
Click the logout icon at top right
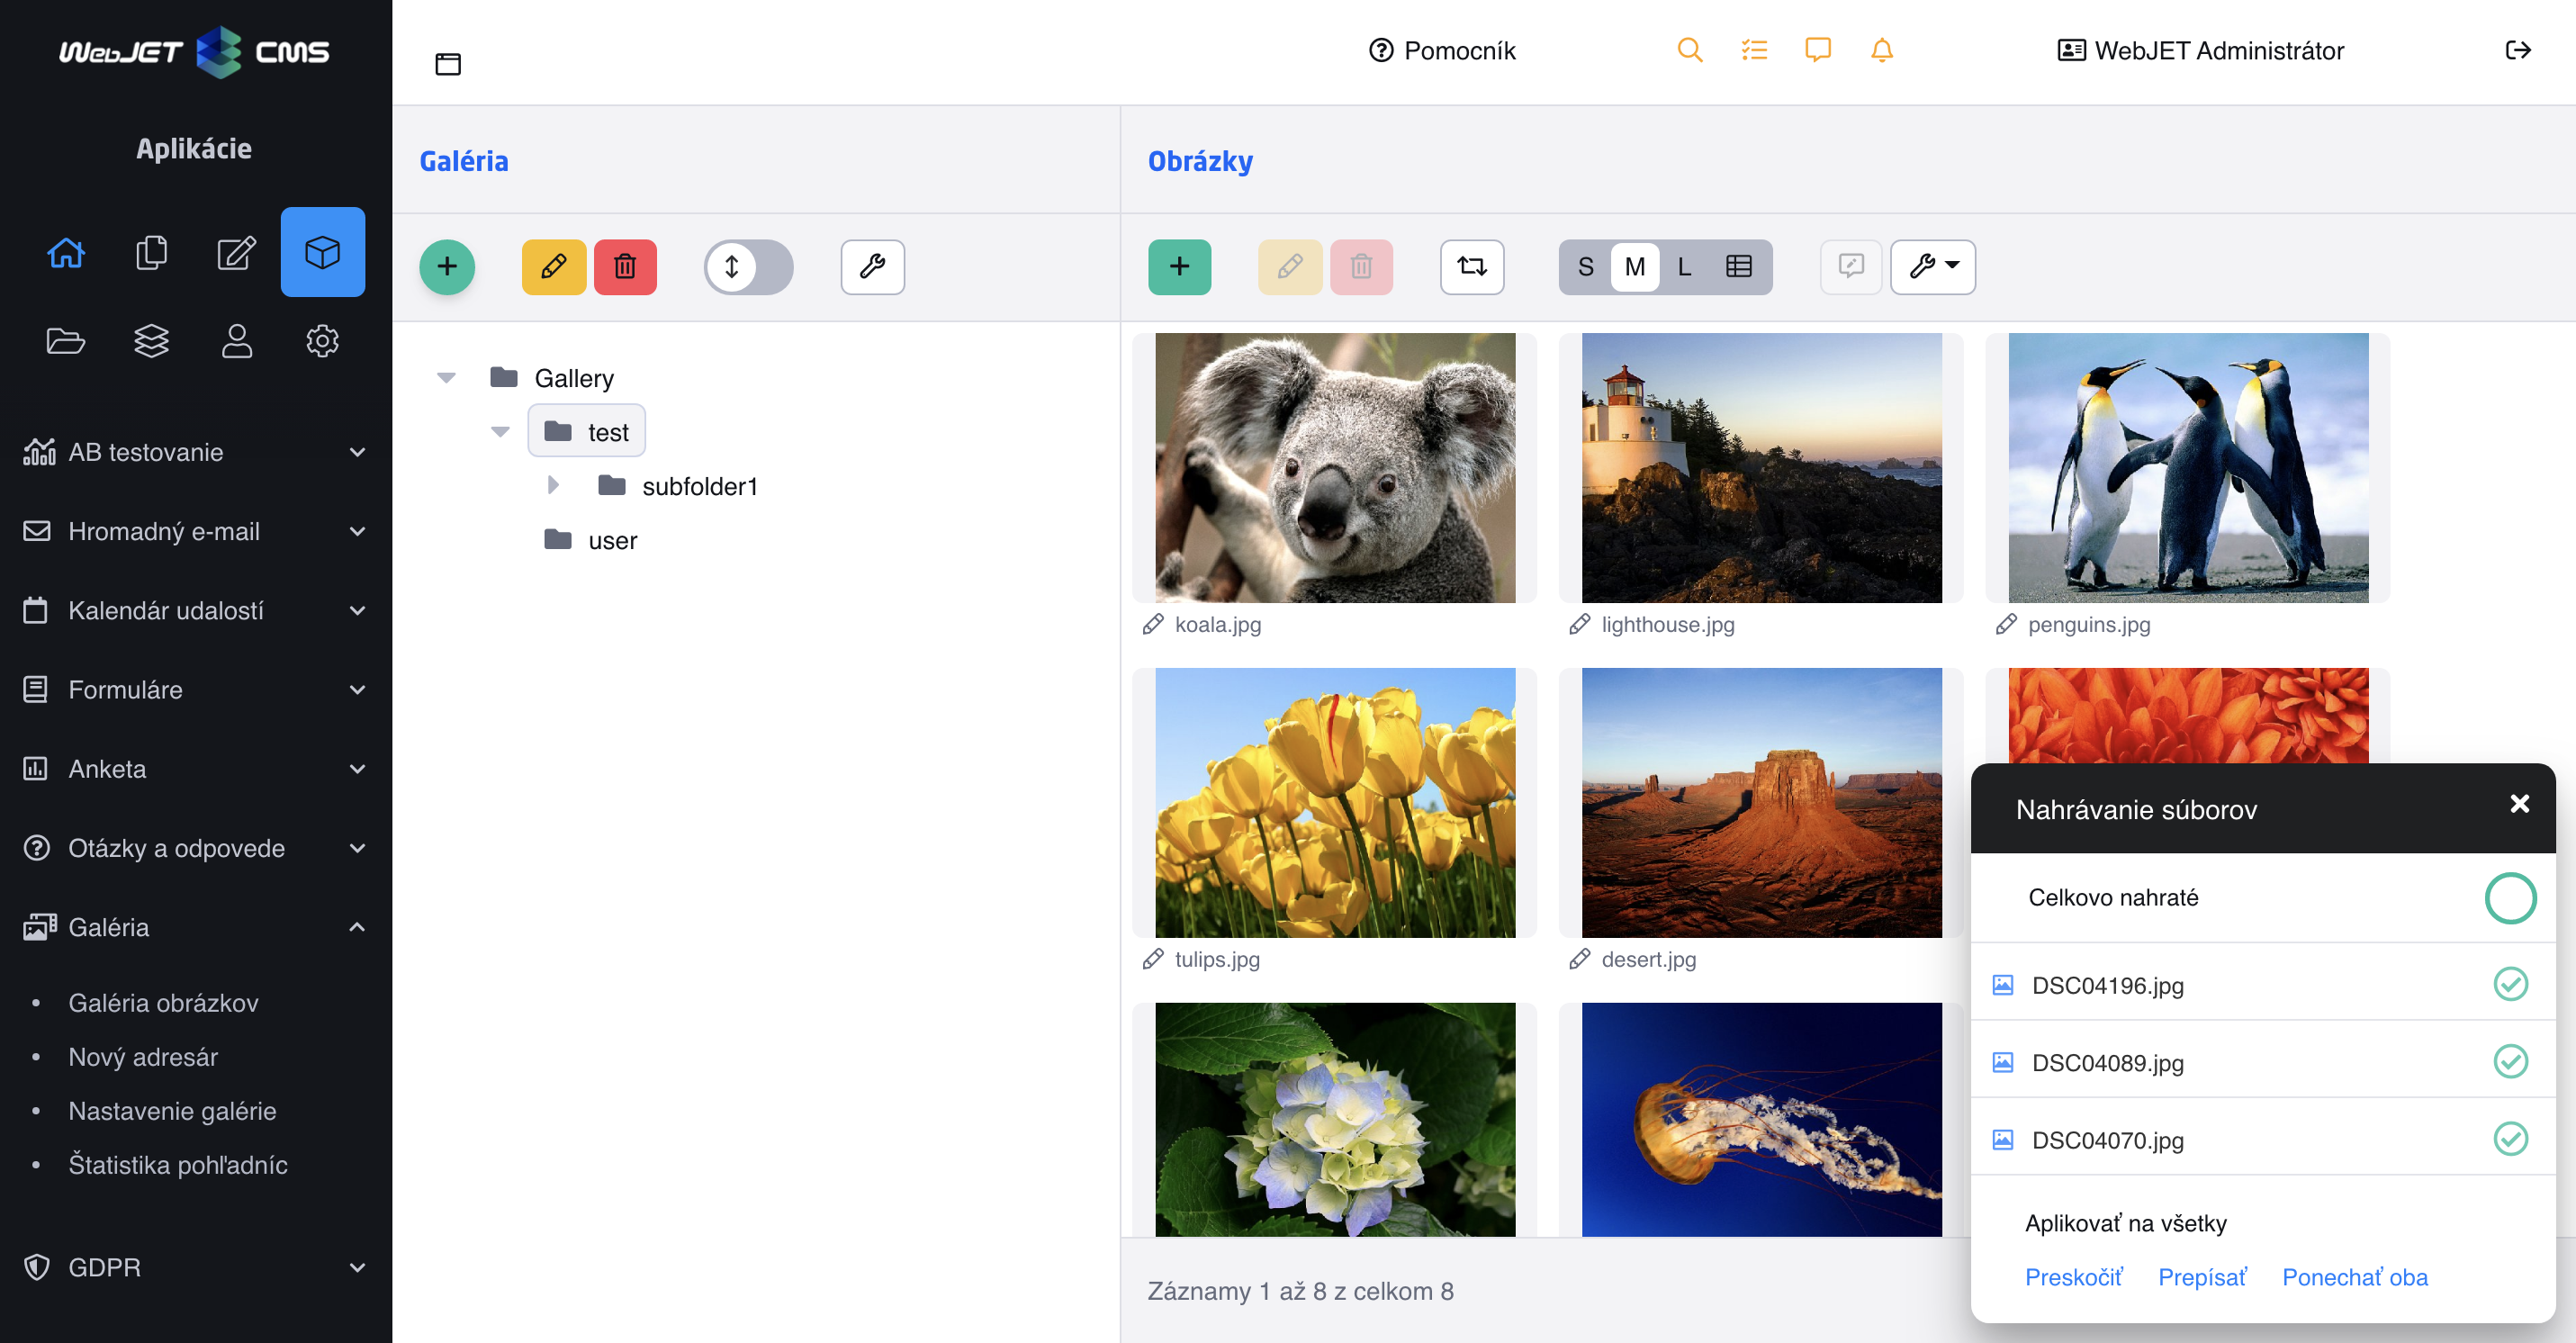pos(2518,50)
